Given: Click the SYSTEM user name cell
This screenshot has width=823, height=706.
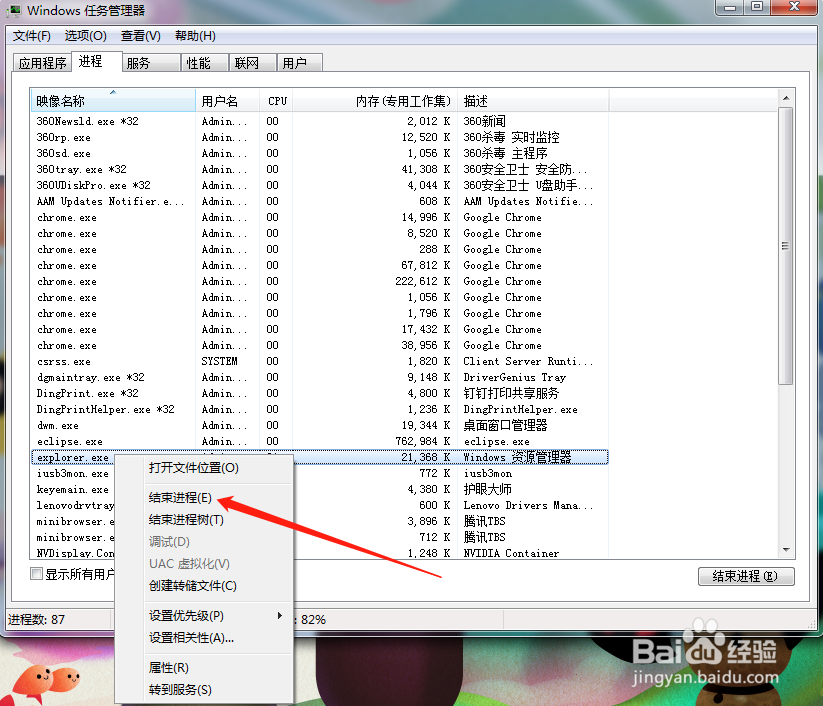Looking at the screenshot, I should click(219, 361).
